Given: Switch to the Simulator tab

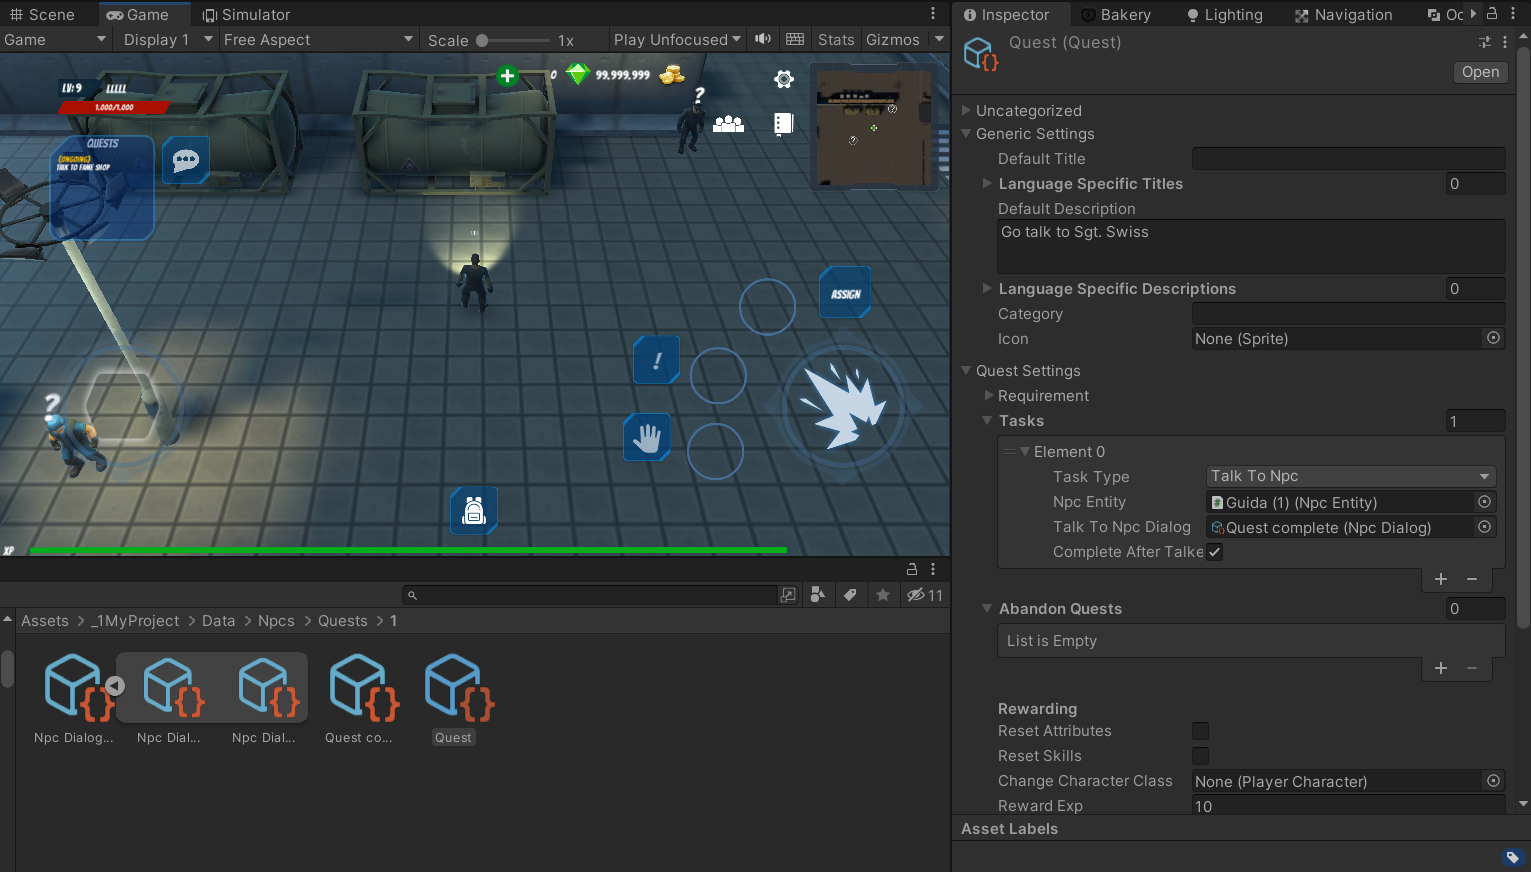Looking at the screenshot, I should [x=246, y=14].
